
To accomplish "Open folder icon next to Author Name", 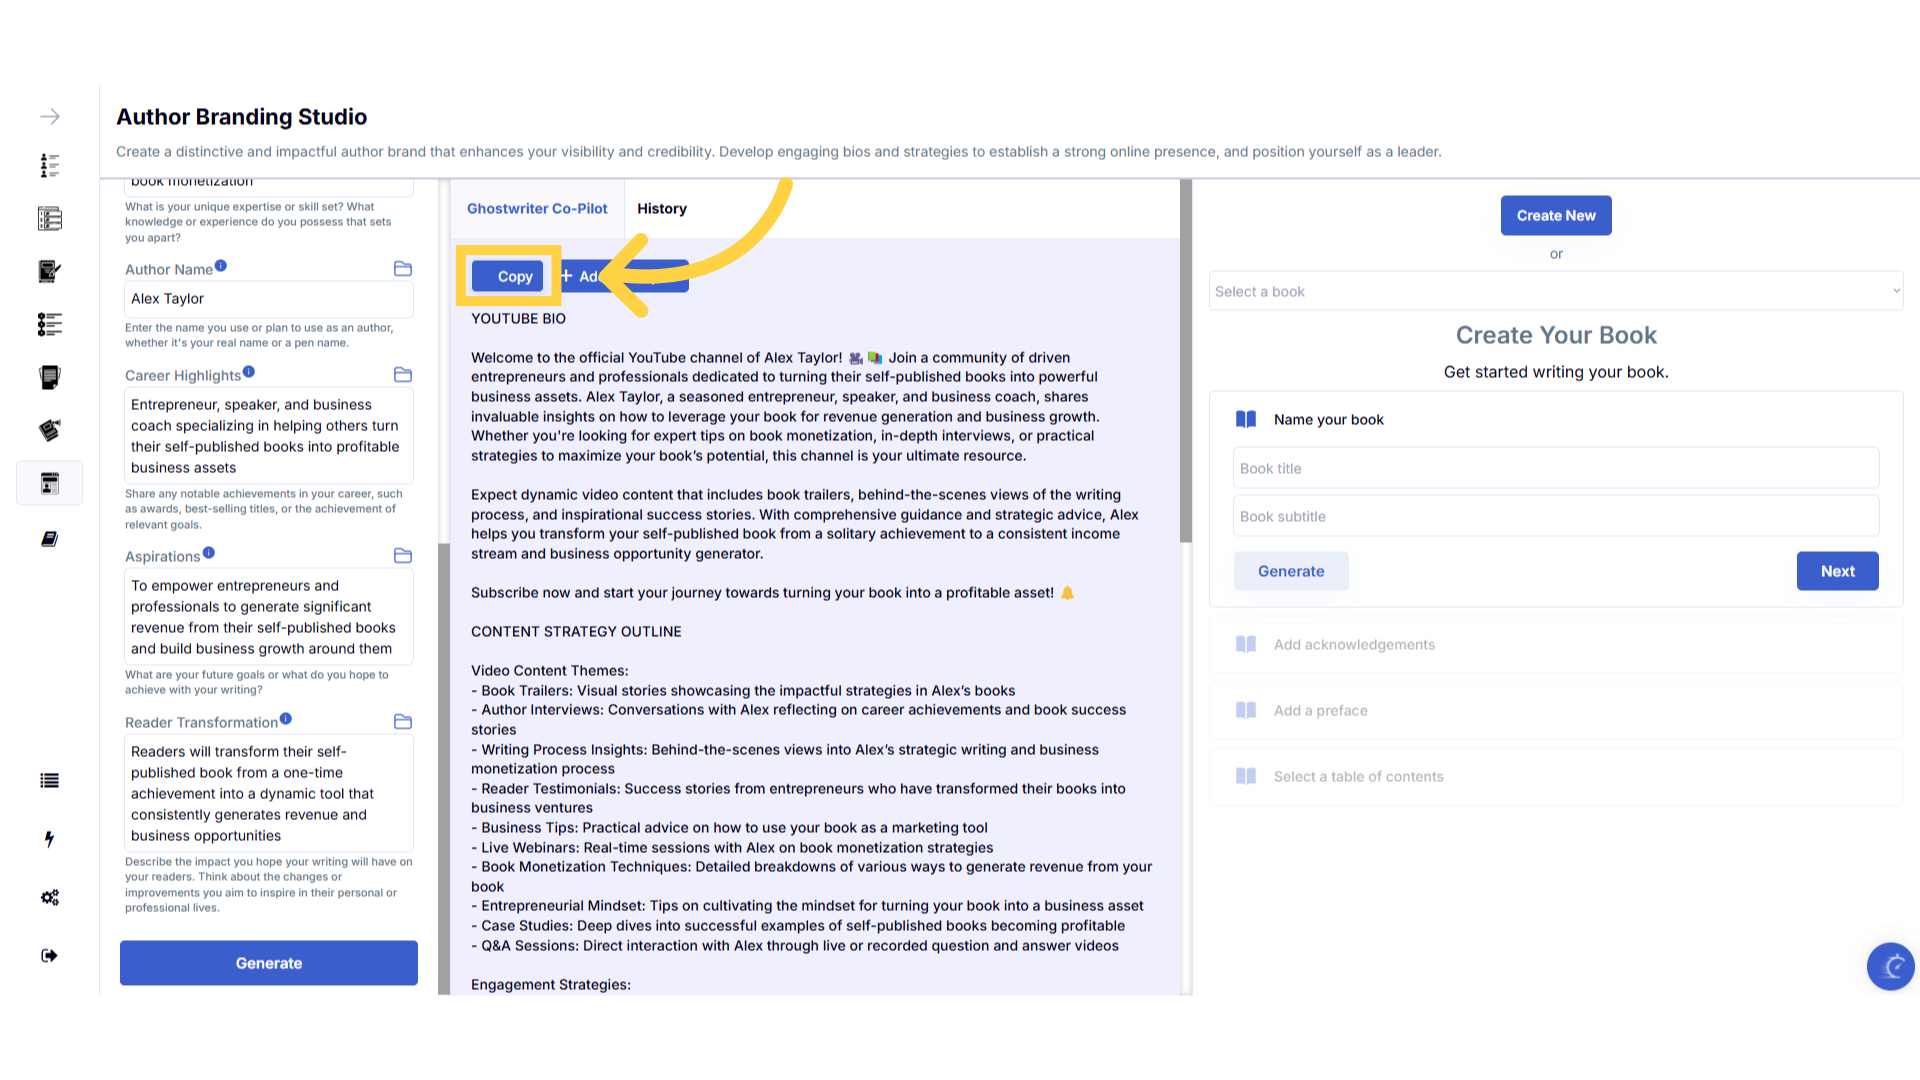I will [403, 269].
